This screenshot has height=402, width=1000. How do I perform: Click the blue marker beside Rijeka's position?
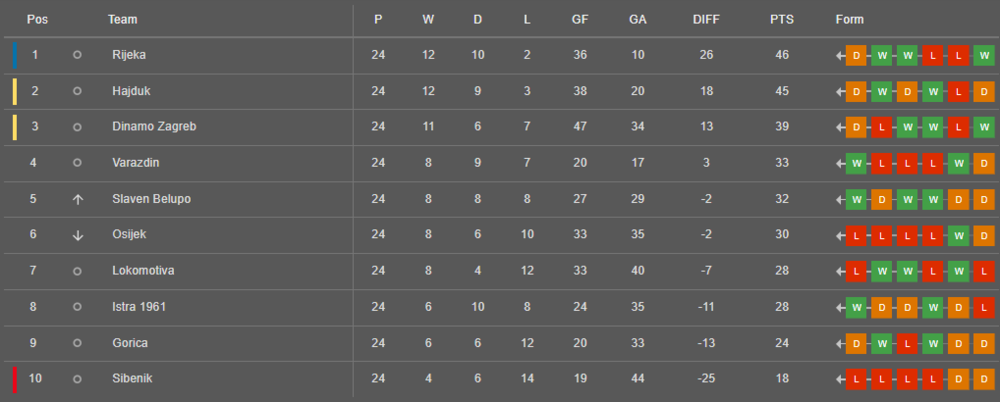point(15,55)
